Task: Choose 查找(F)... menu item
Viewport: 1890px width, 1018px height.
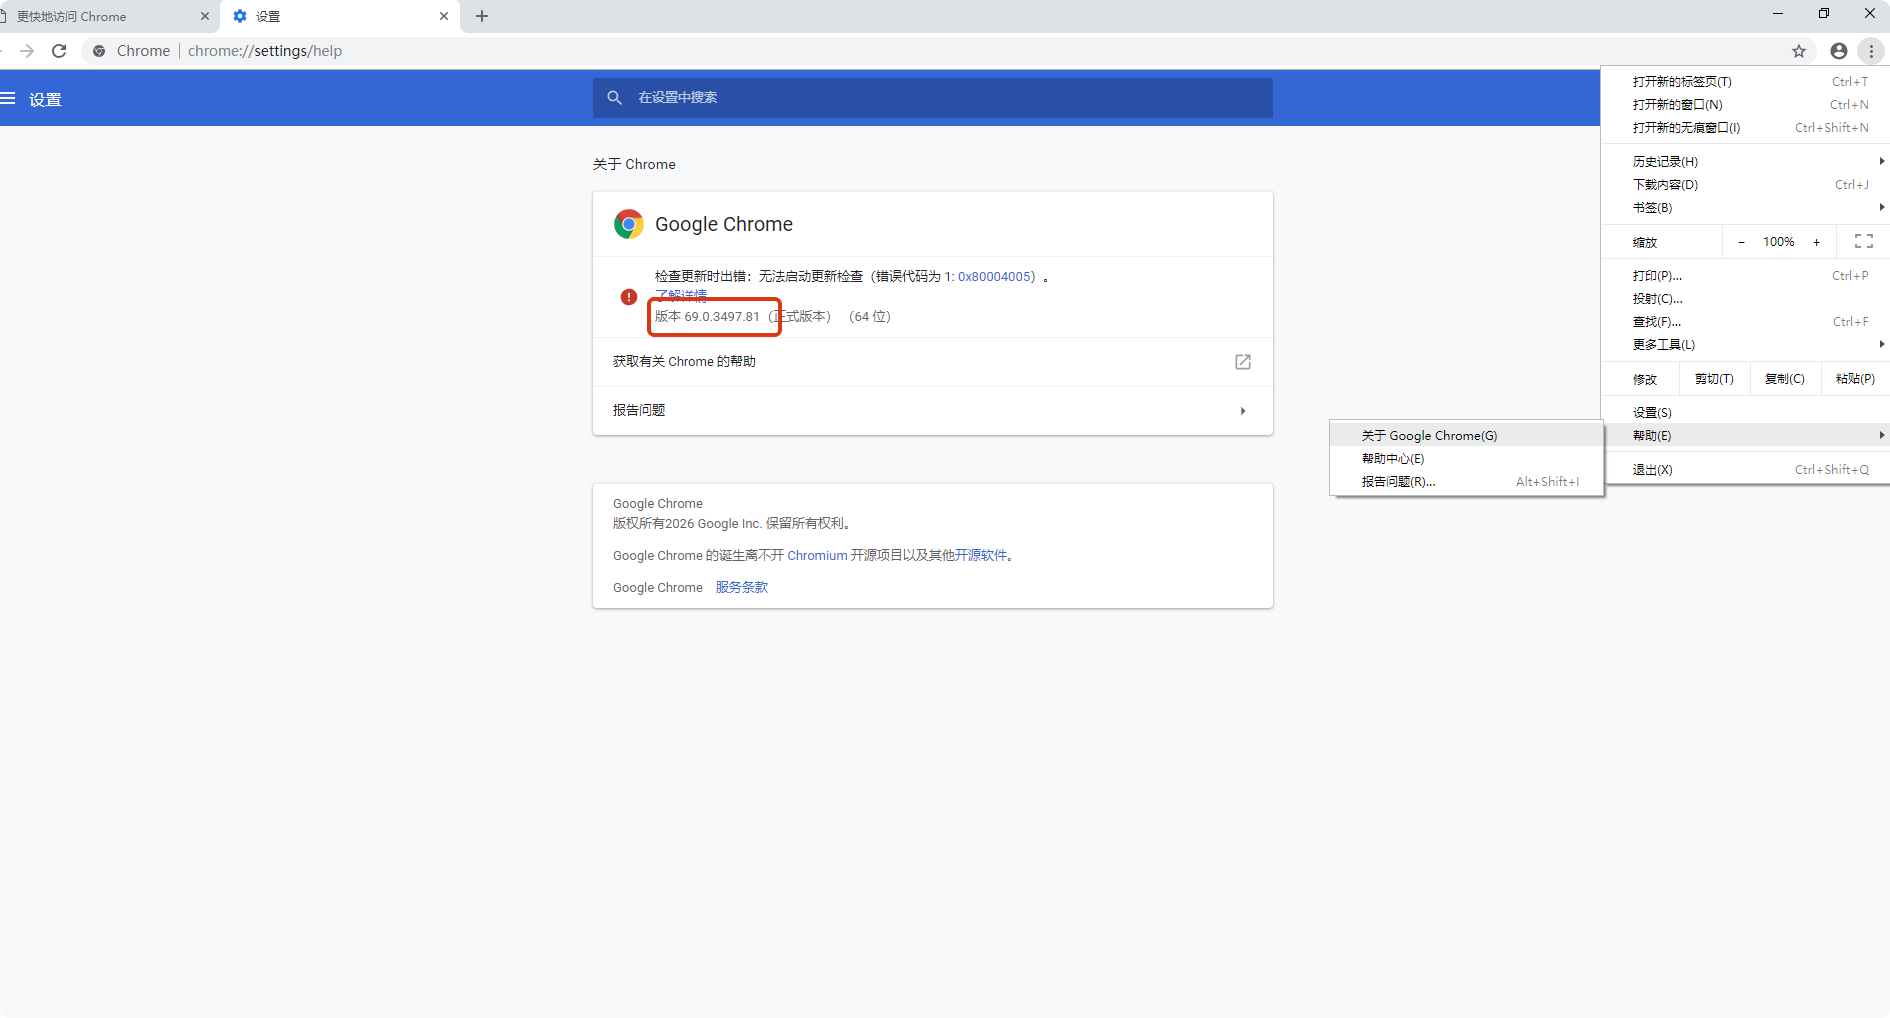Action: [x=1745, y=321]
